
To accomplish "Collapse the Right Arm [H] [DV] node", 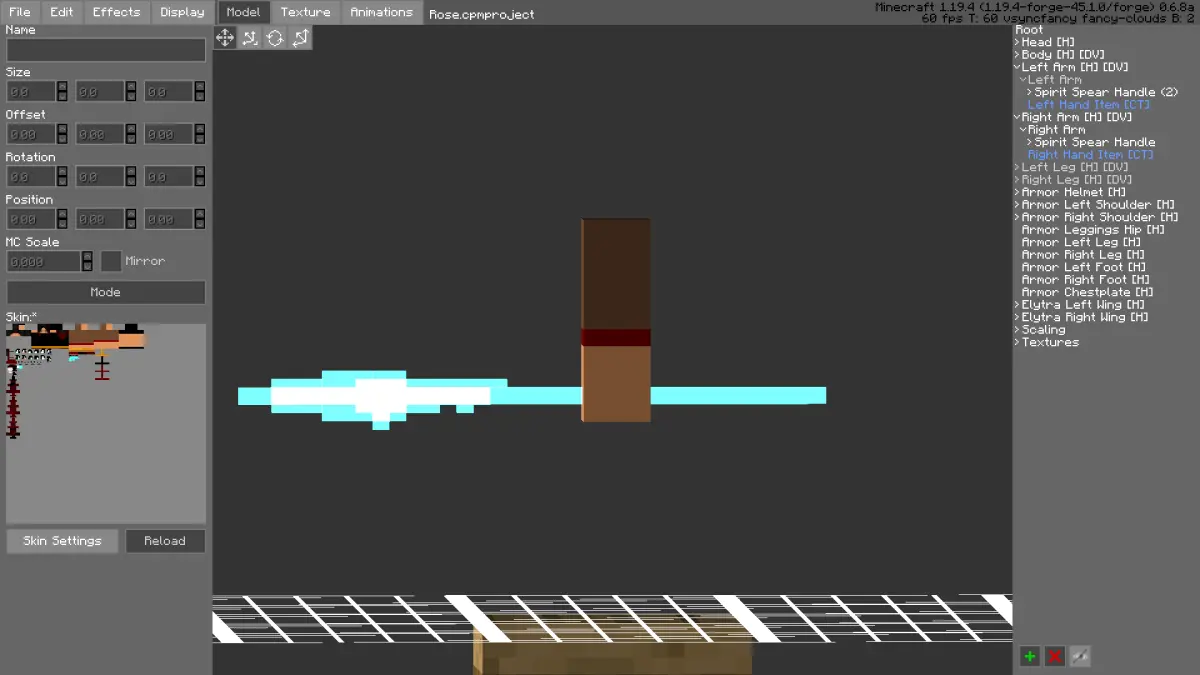I will pos(1018,117).
